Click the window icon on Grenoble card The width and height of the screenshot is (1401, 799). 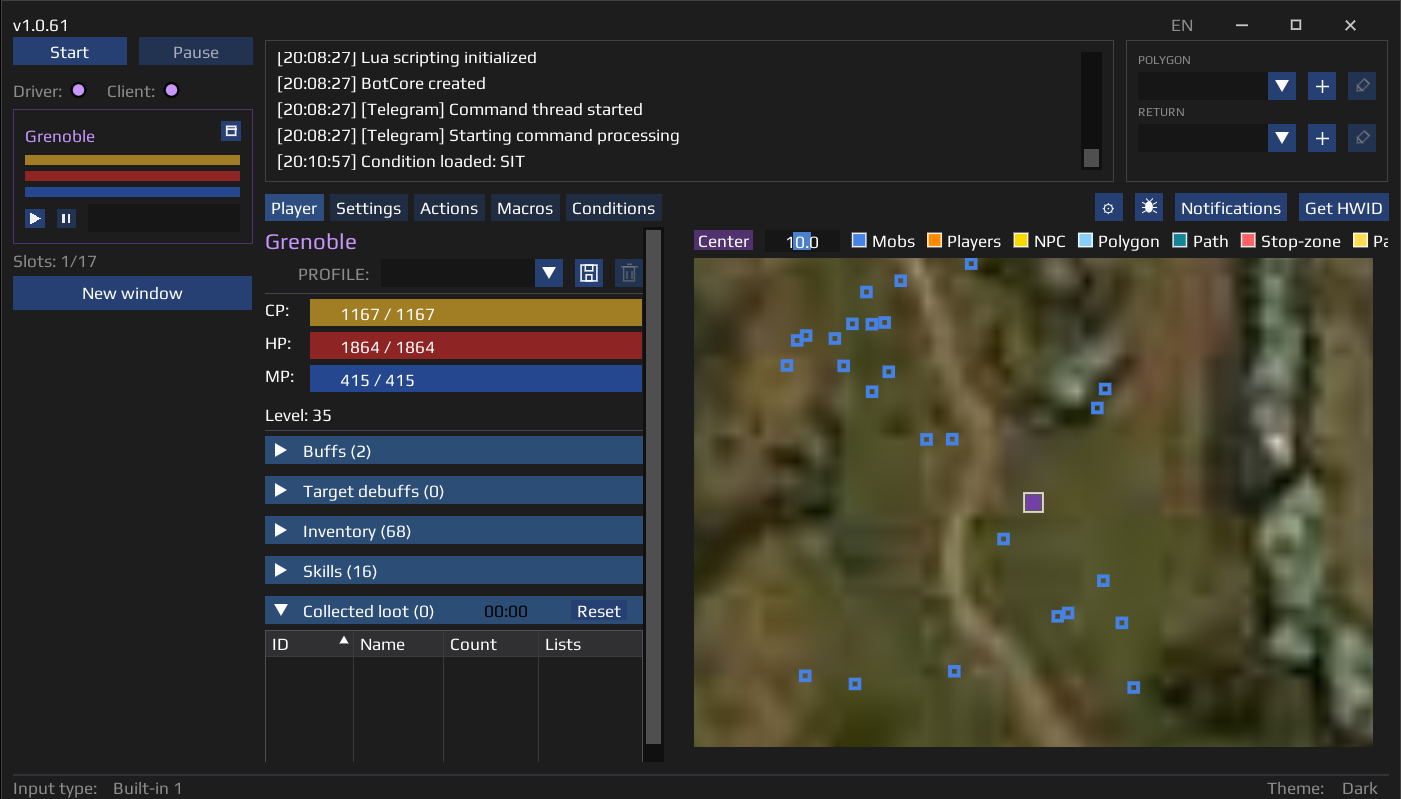coord(230,131)
